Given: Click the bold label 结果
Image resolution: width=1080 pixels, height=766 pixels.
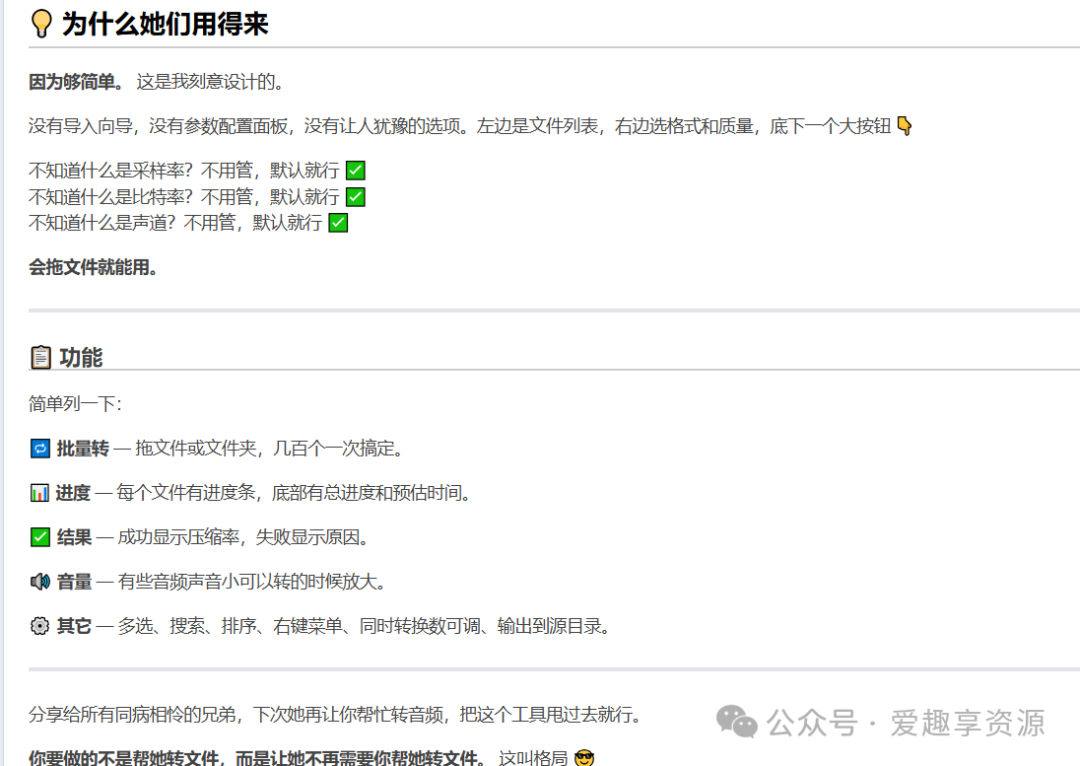Looking at the screenshot, I should 74,537.
